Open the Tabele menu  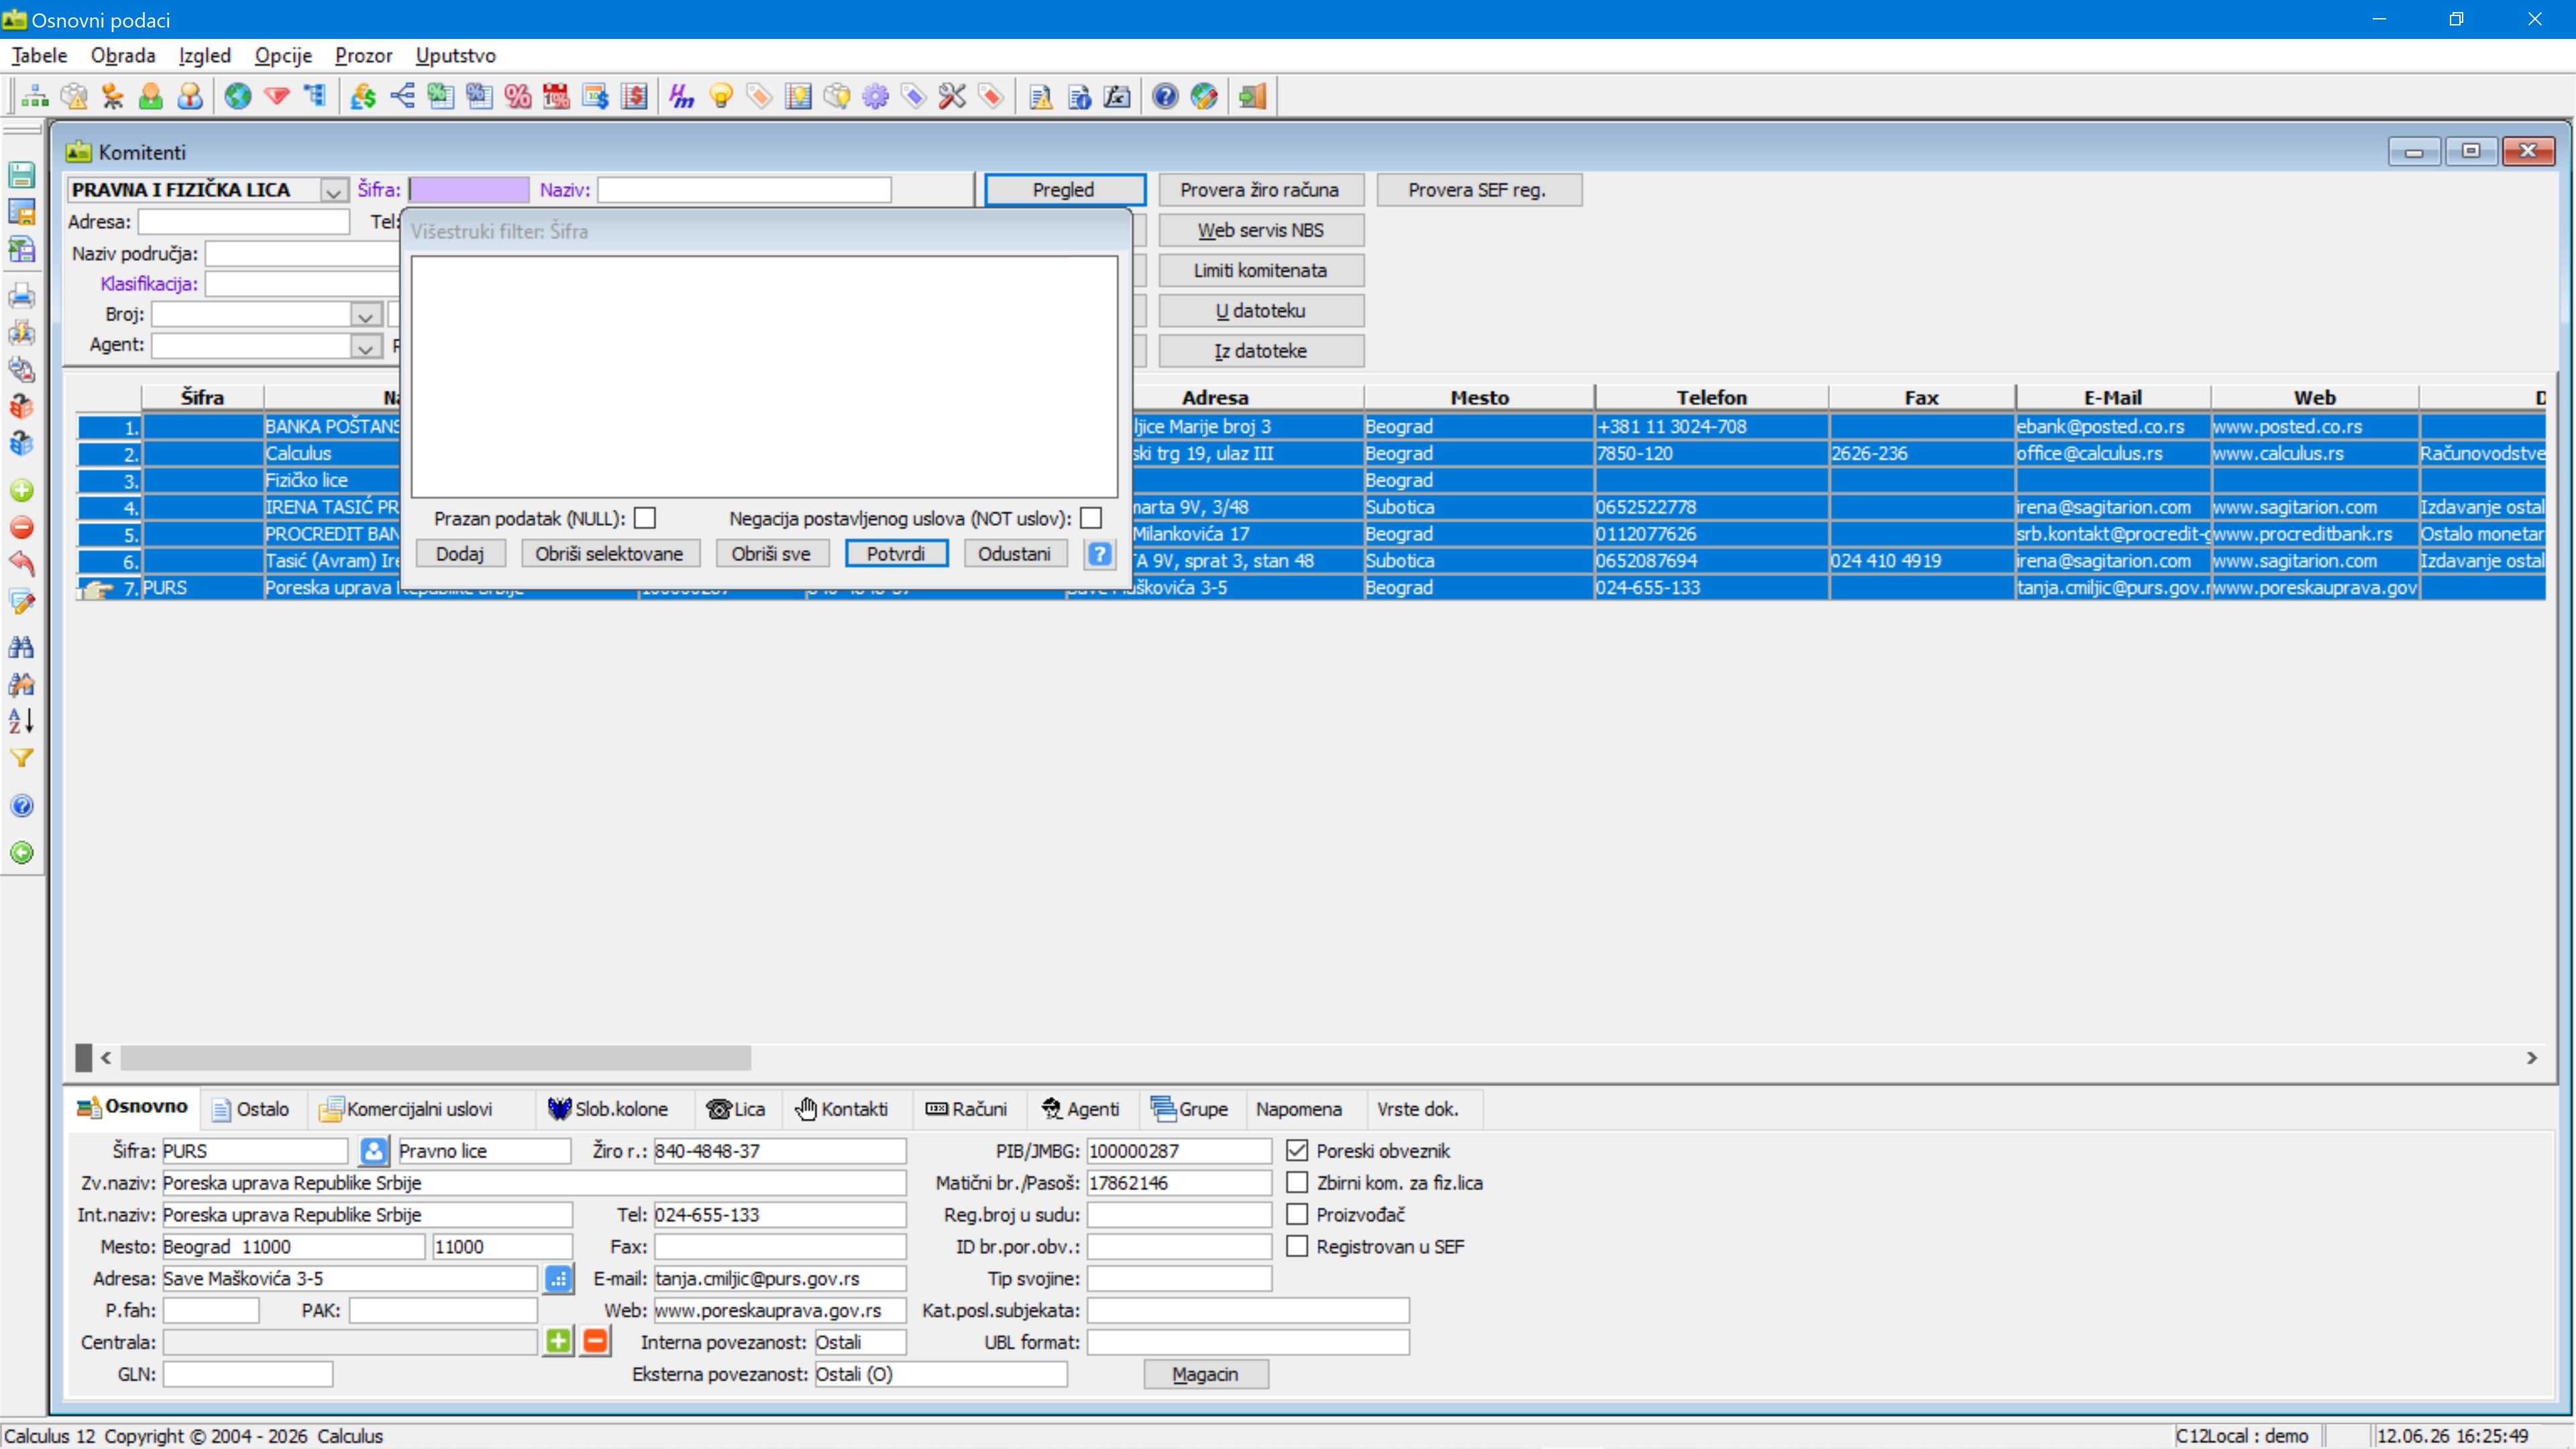(39, 55)
